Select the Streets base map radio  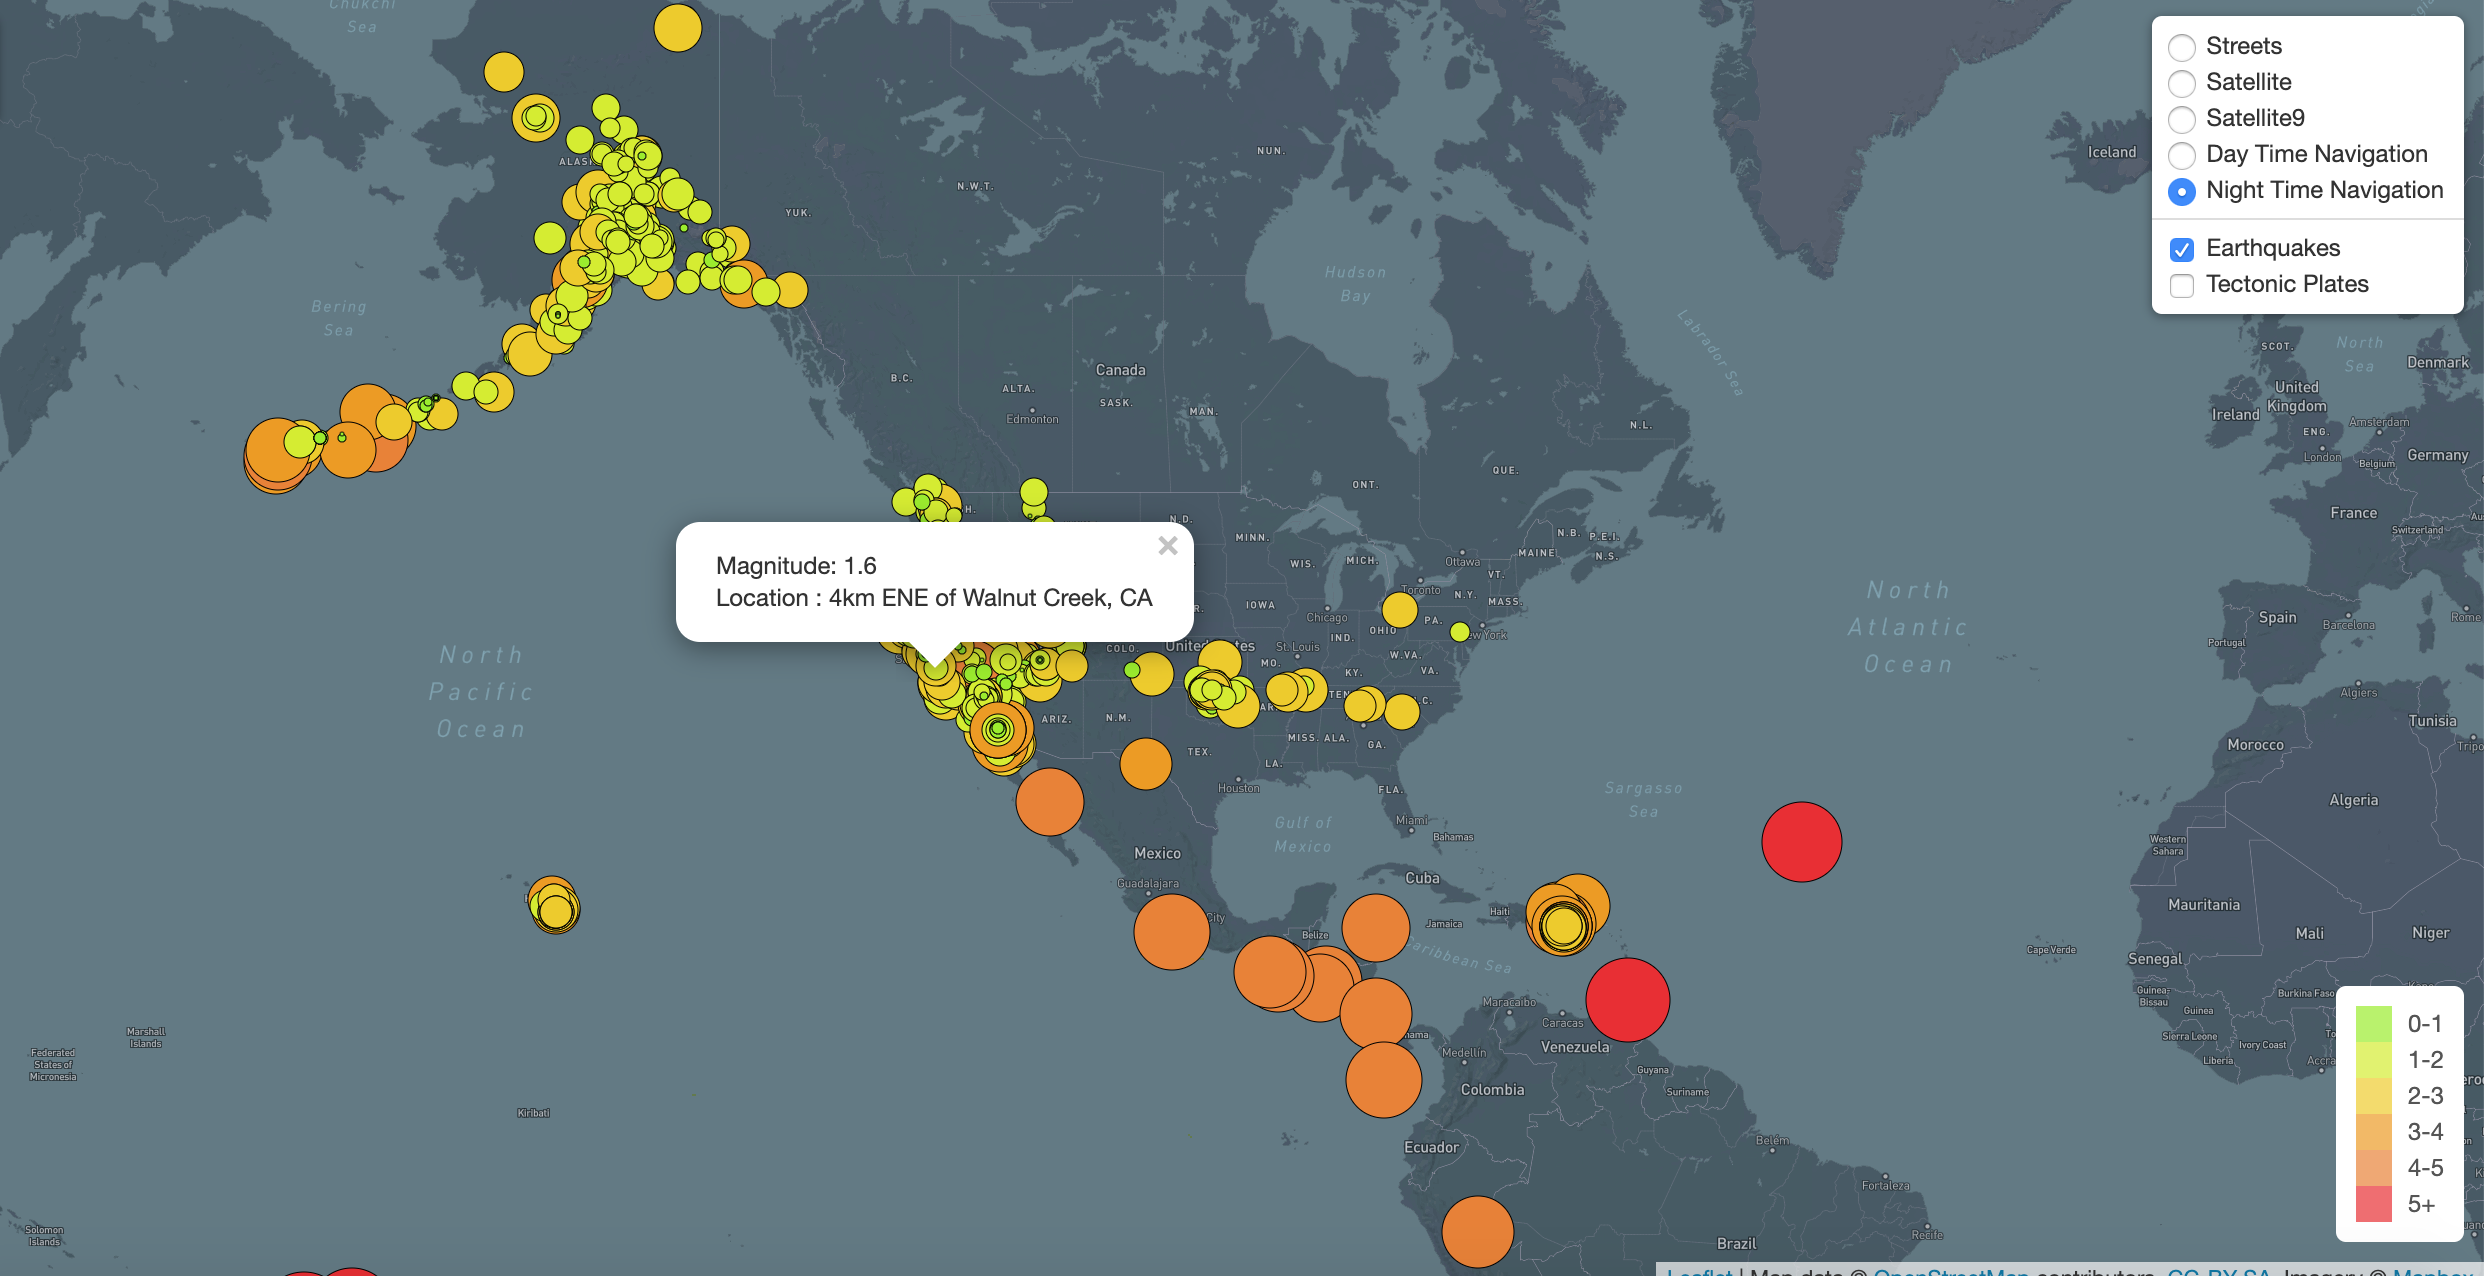coord(2182,47)
